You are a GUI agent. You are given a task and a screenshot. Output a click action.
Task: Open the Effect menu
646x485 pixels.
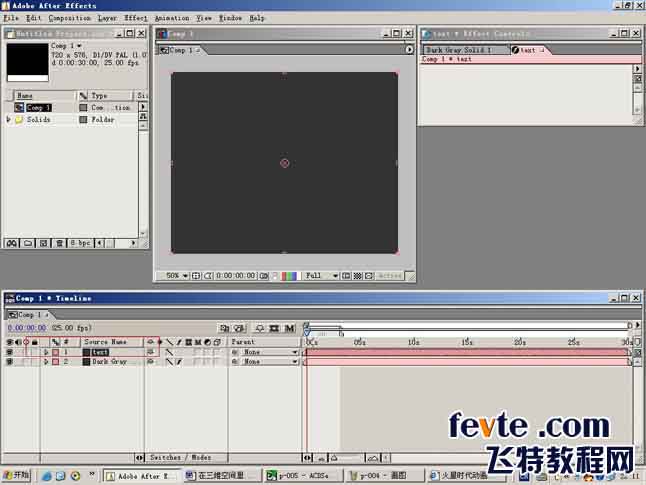click(136, 18)
